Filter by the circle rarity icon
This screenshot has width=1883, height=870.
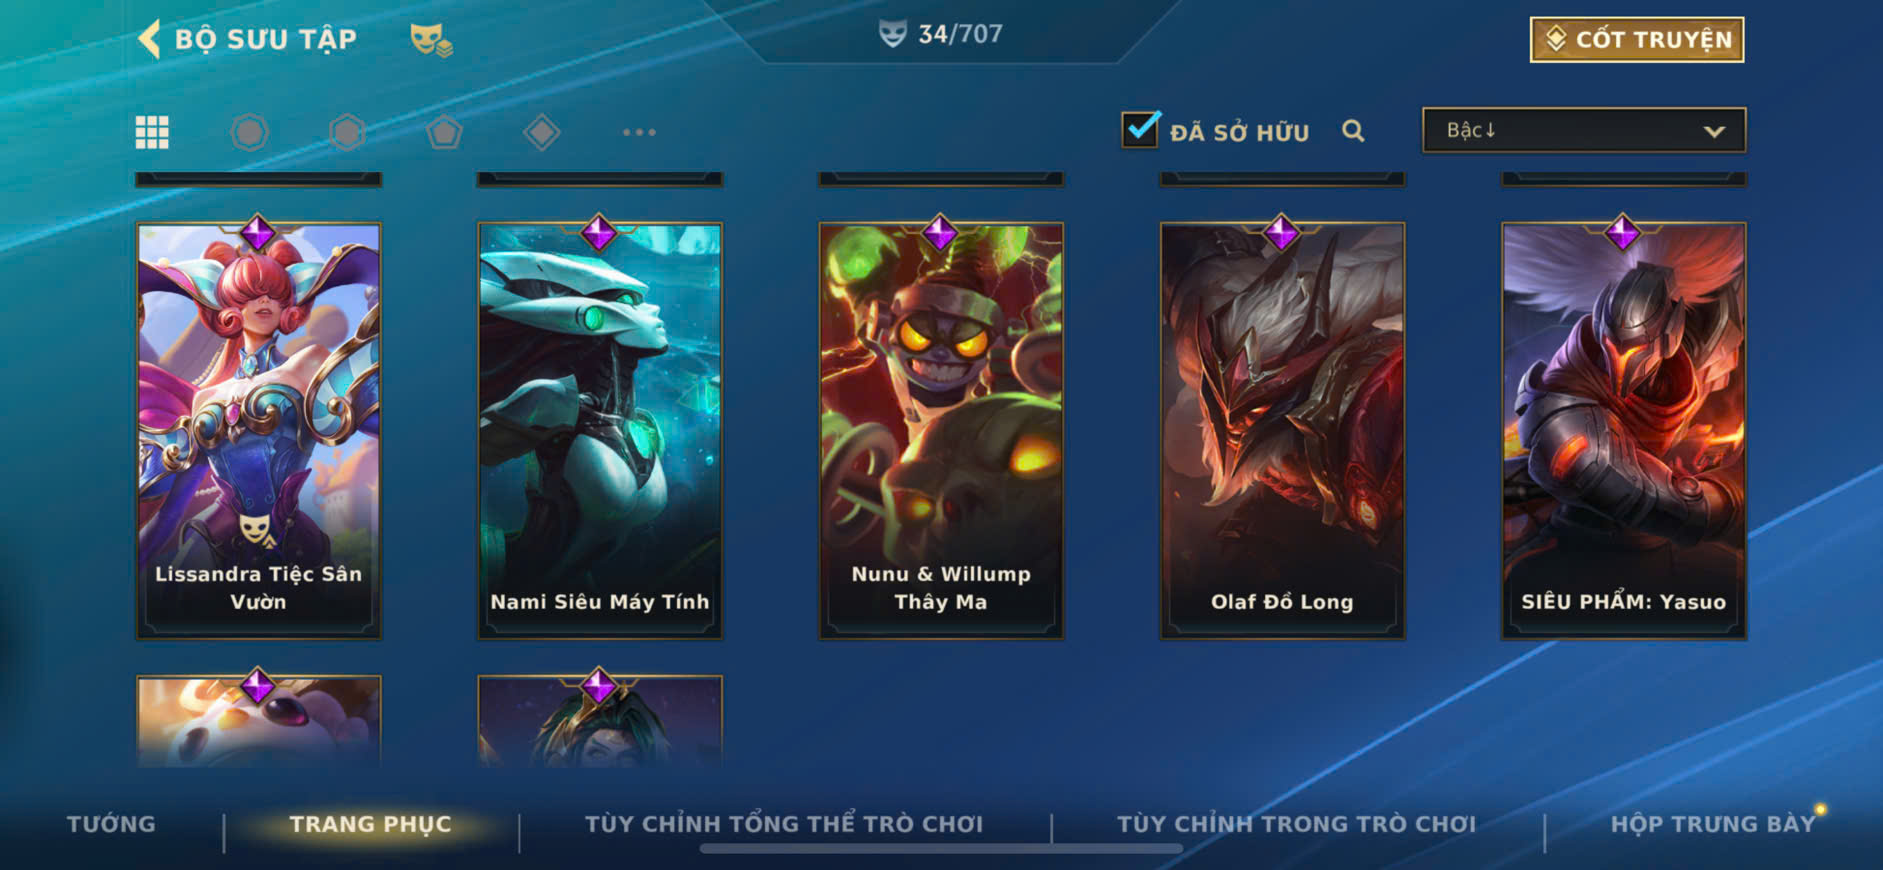[249, 132]
